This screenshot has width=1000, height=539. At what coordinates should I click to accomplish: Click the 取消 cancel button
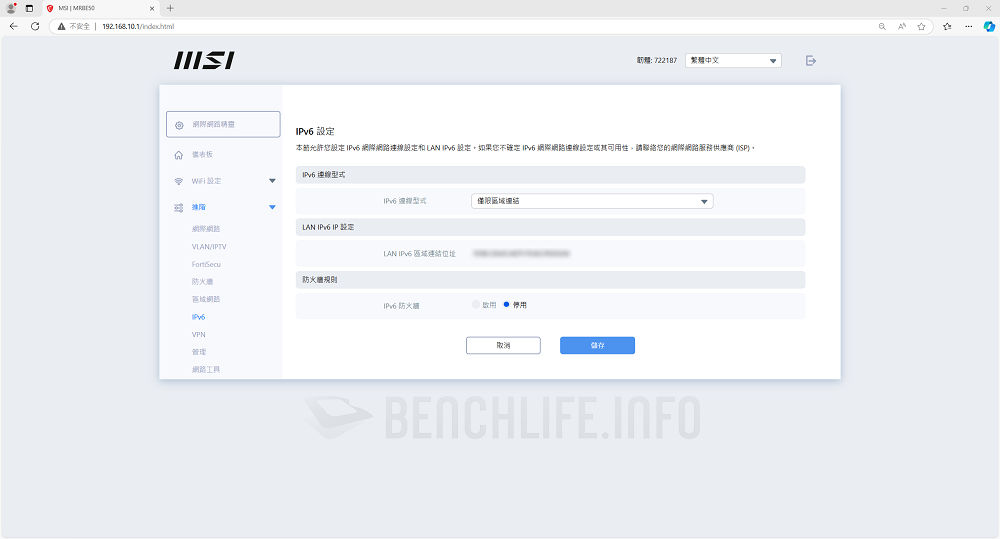(503, 345)
